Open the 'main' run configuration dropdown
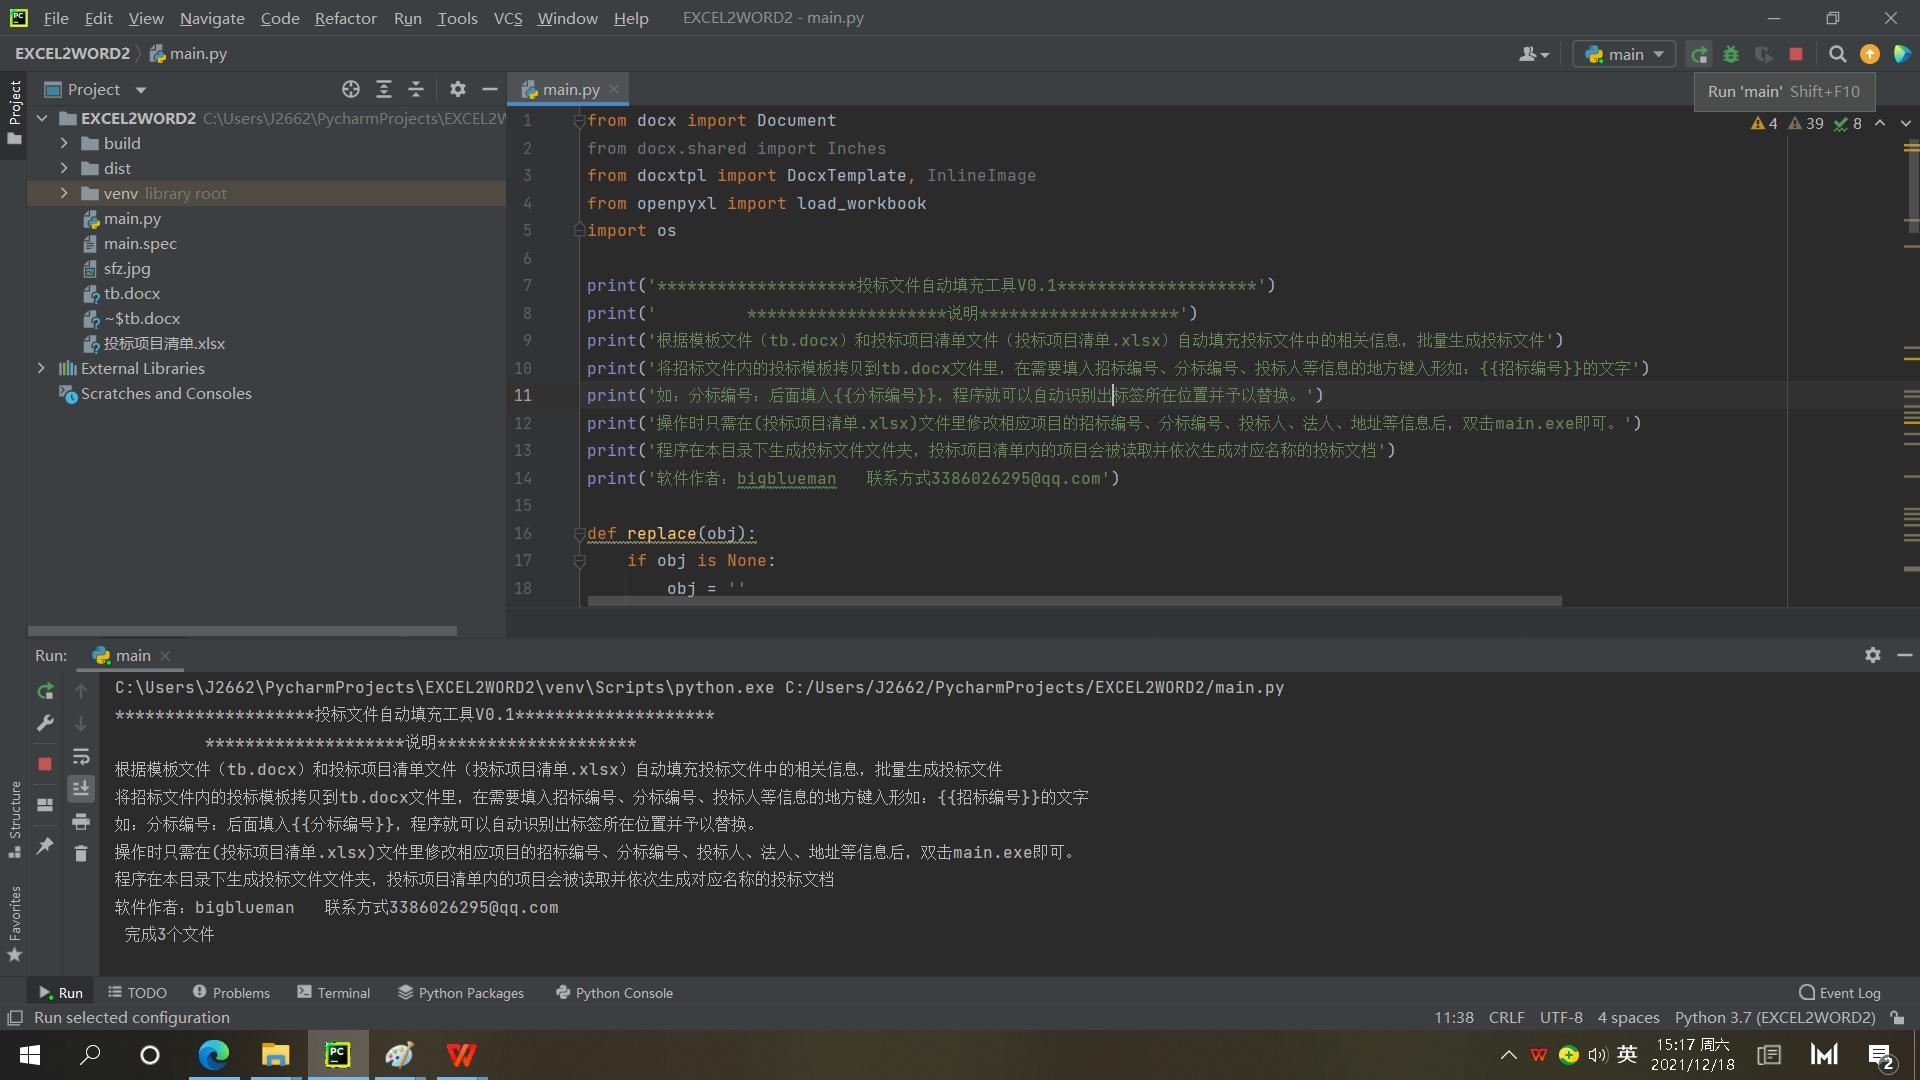1920x1080 pixels. click(1624, 55)
